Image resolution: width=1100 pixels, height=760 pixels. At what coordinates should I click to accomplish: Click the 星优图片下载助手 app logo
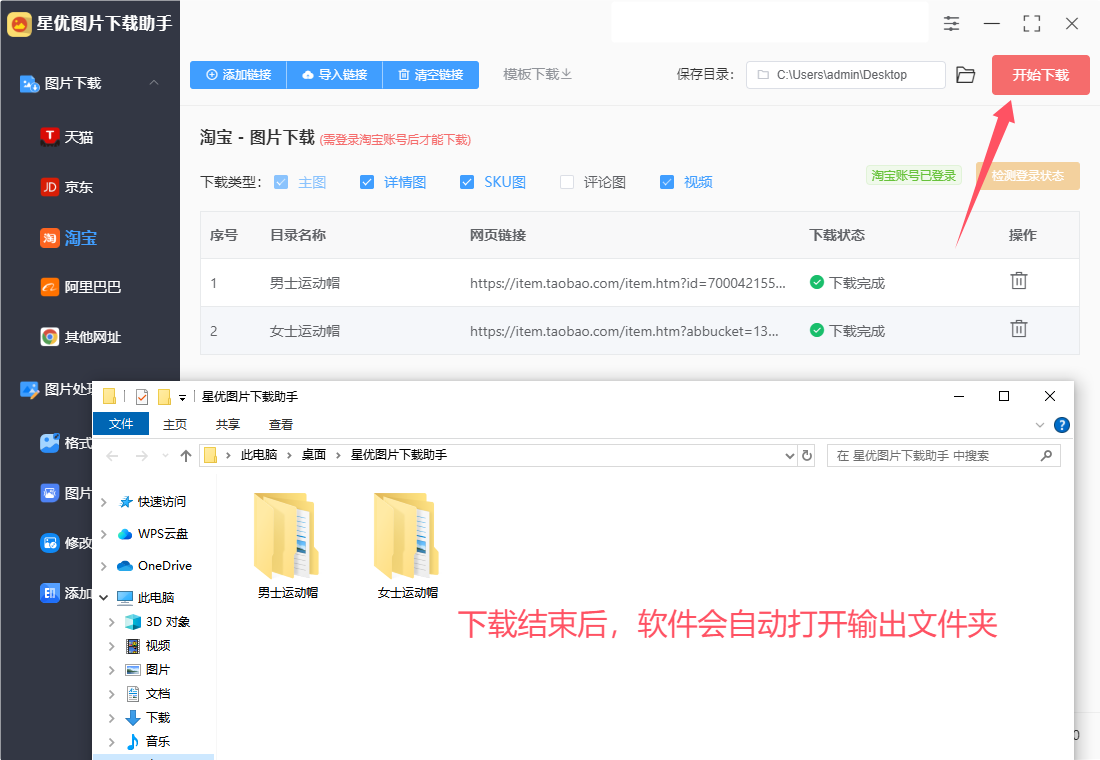[19, 24]
